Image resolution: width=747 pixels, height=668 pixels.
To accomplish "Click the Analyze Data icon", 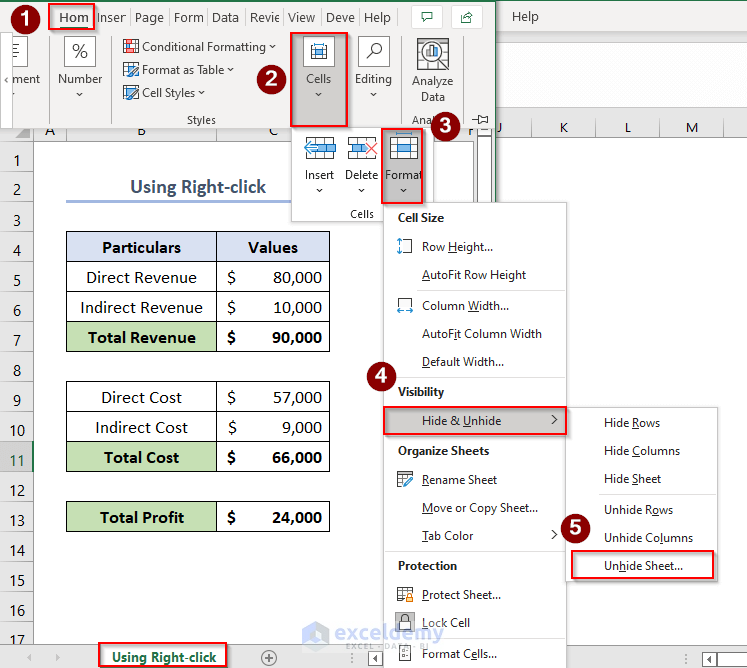I will (433, 55).
